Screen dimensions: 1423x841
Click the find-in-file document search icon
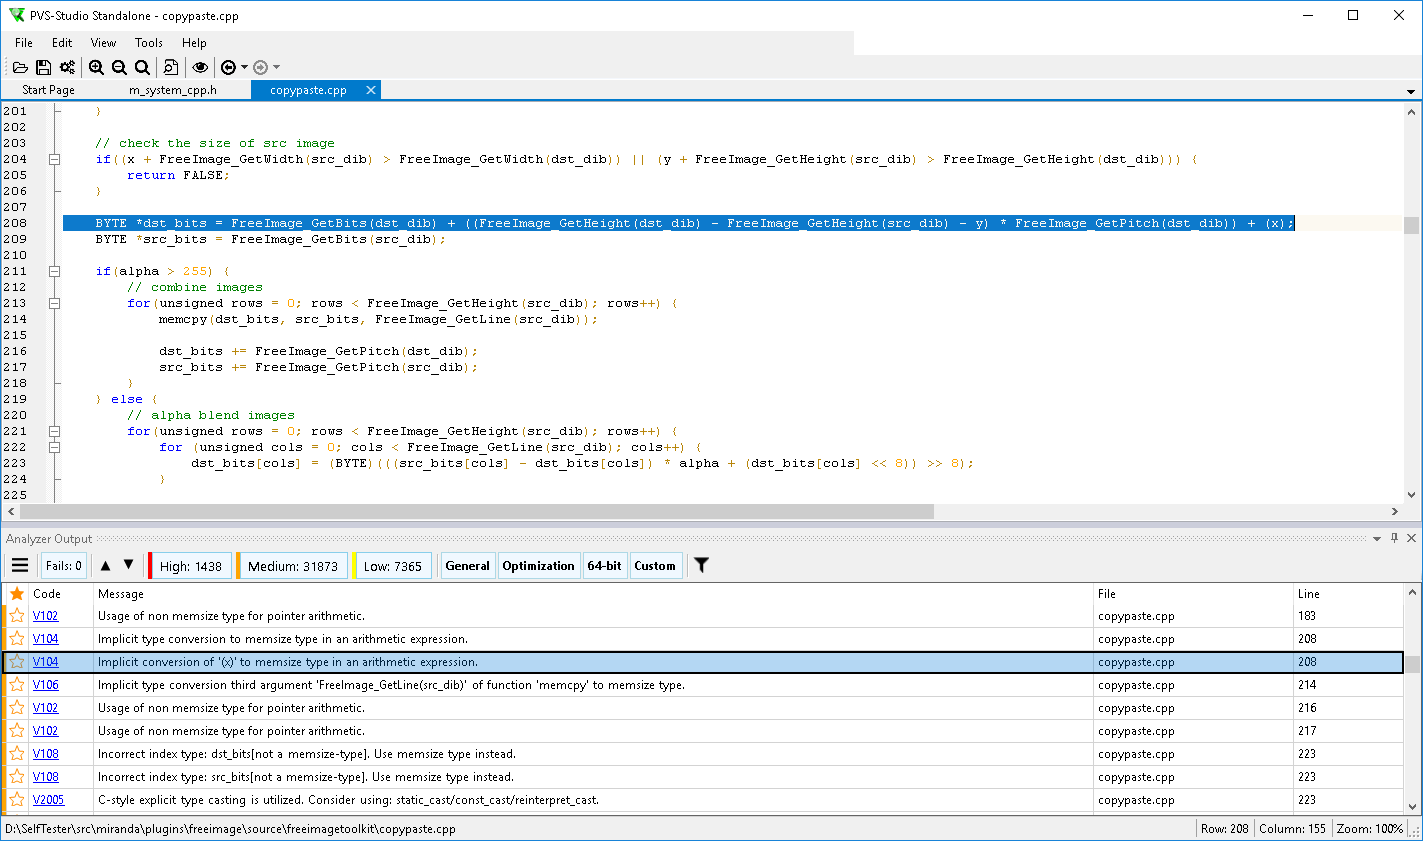171,67
